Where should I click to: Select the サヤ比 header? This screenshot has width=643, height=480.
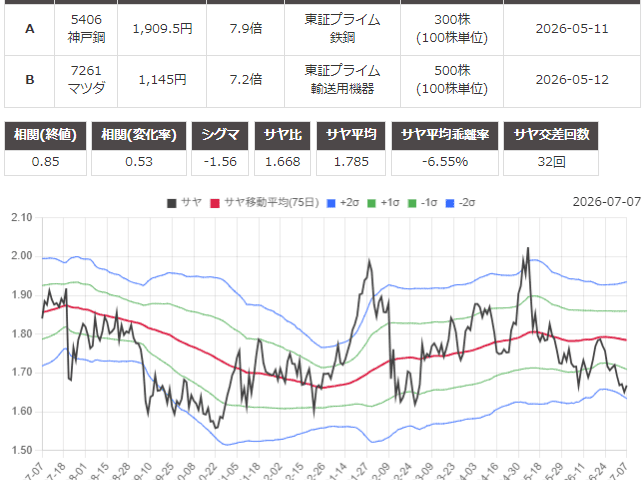[x=283, y=135]
